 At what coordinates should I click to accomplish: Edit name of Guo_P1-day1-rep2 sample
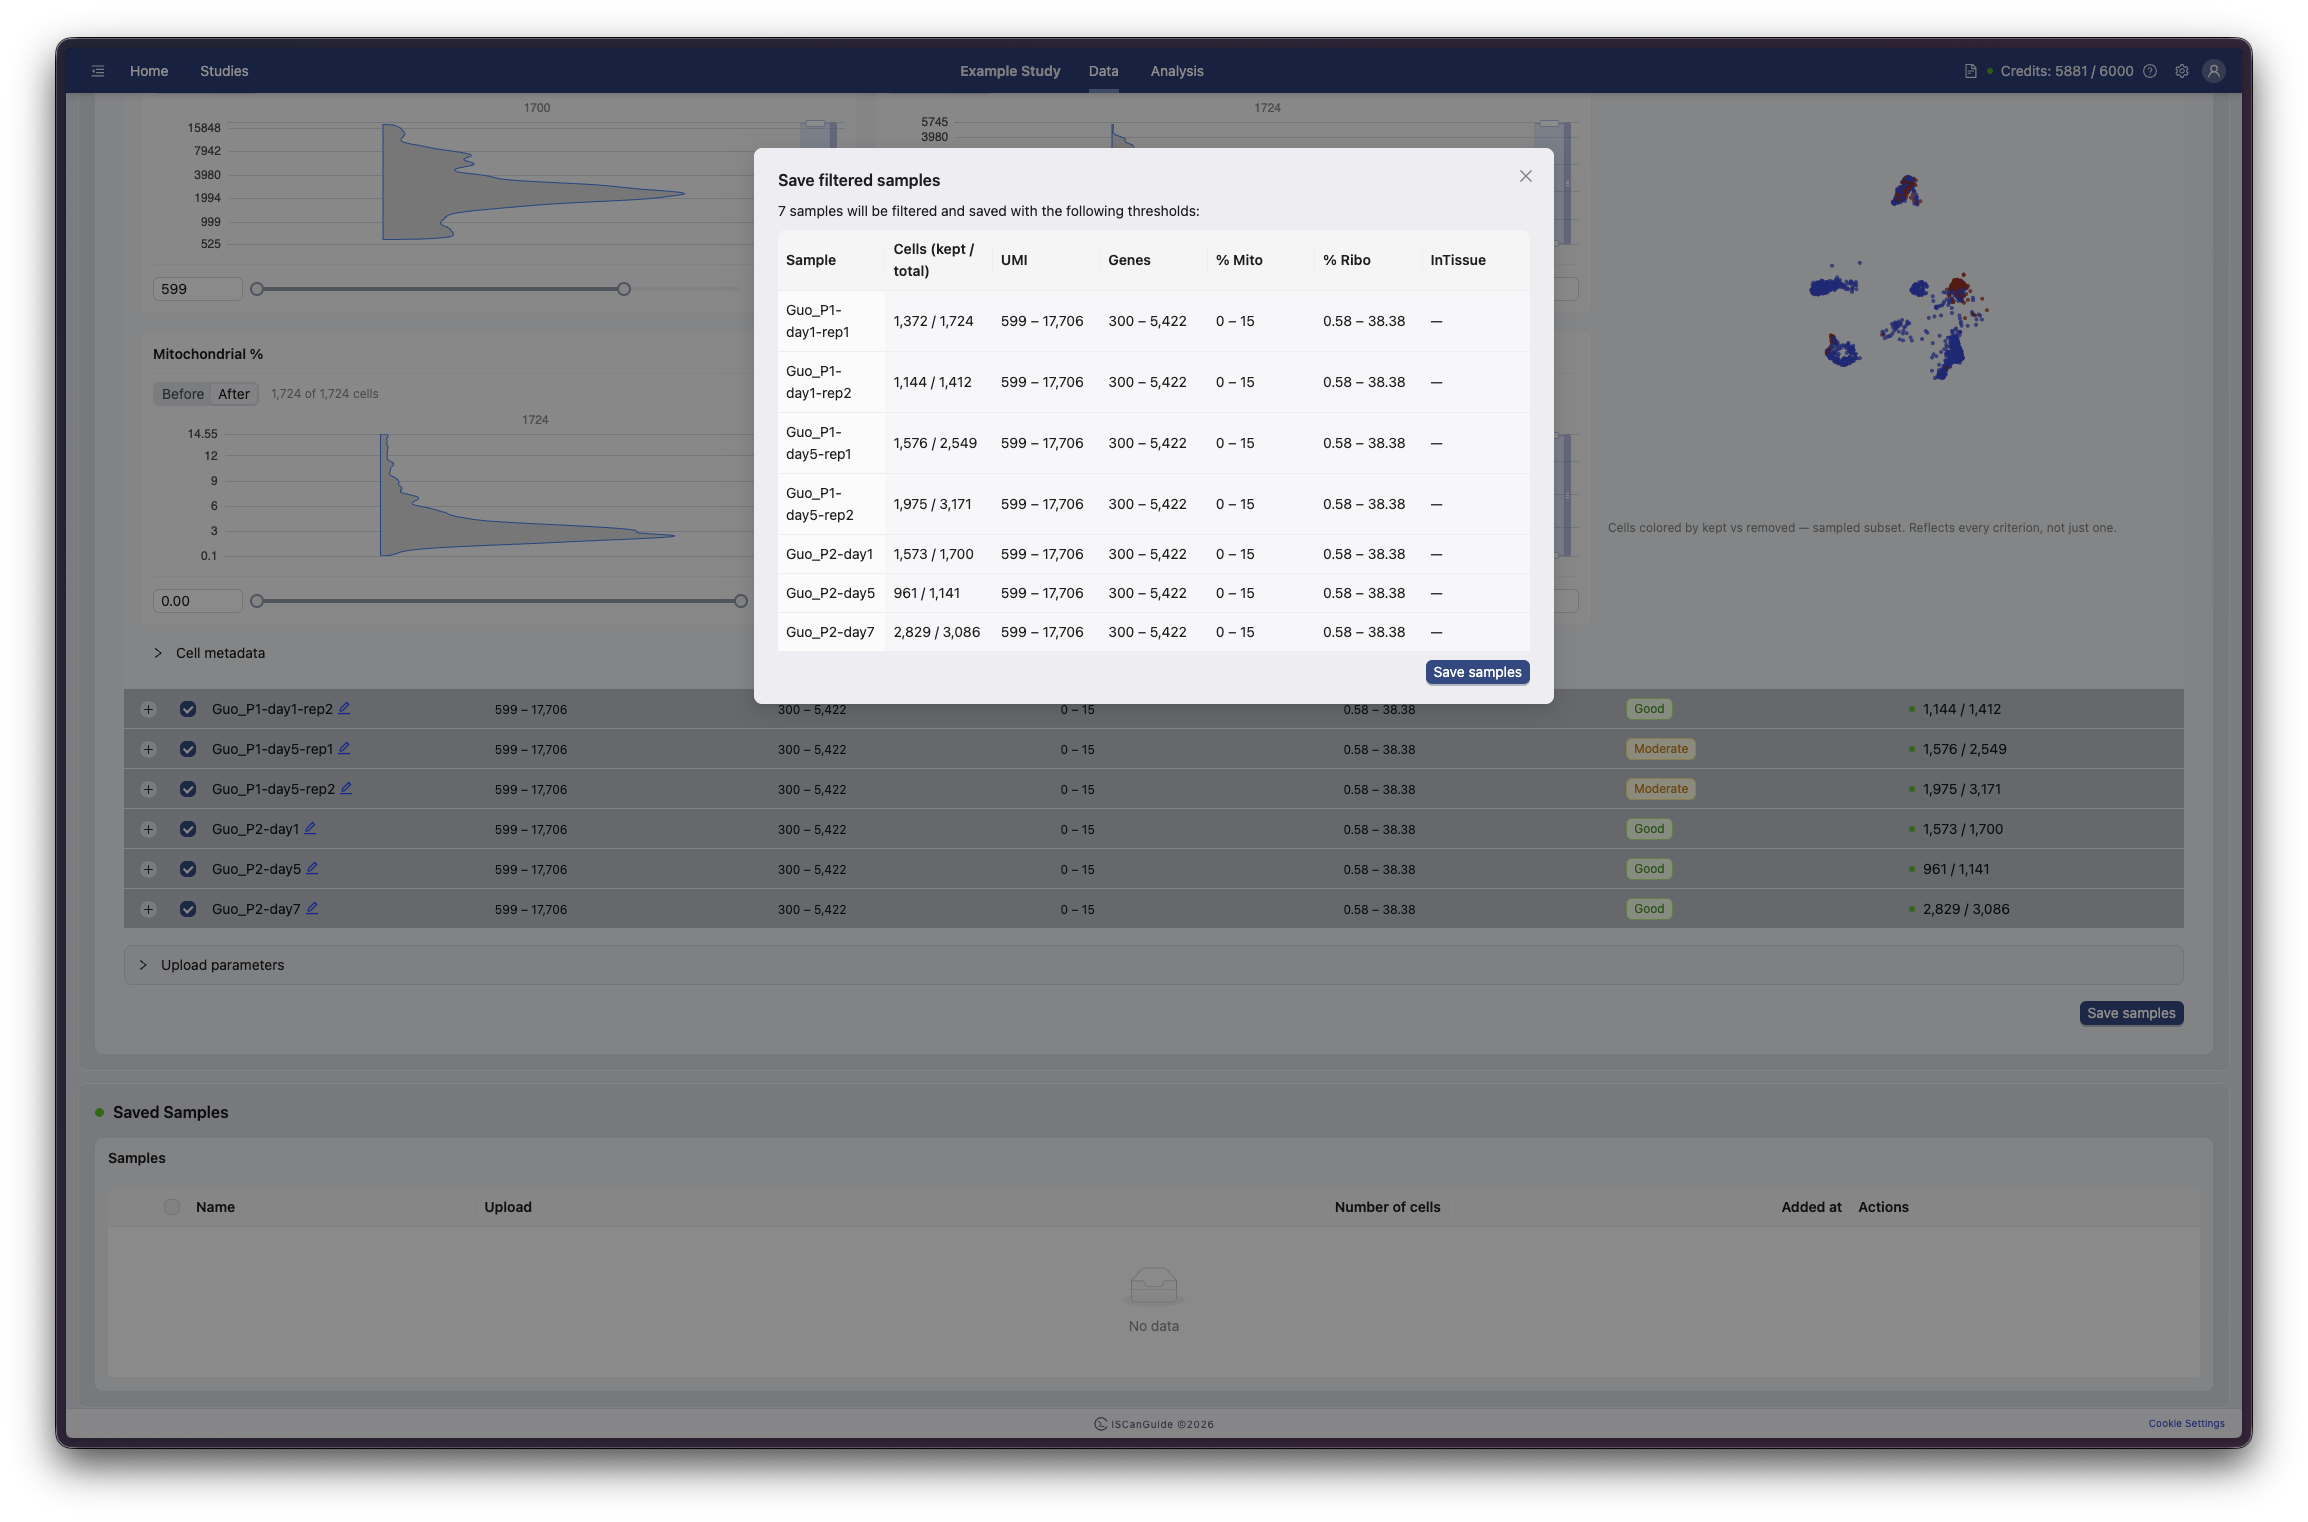344,708
